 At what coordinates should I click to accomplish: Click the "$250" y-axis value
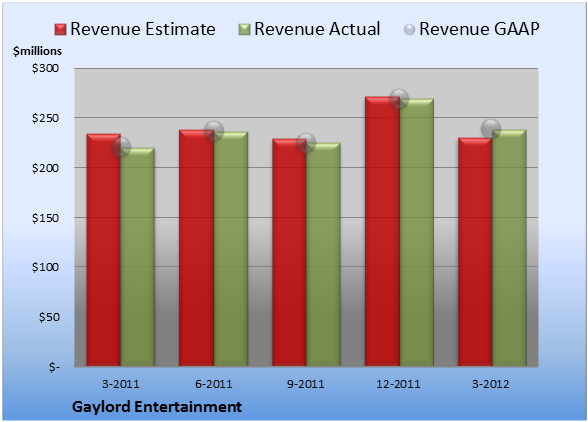pyautogui.click(x=45, y=118)
